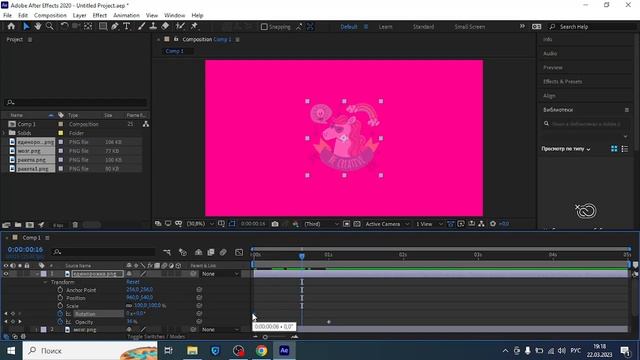640x360 pixels.
Task: Select the Brush tool
Action: (141, 27)
